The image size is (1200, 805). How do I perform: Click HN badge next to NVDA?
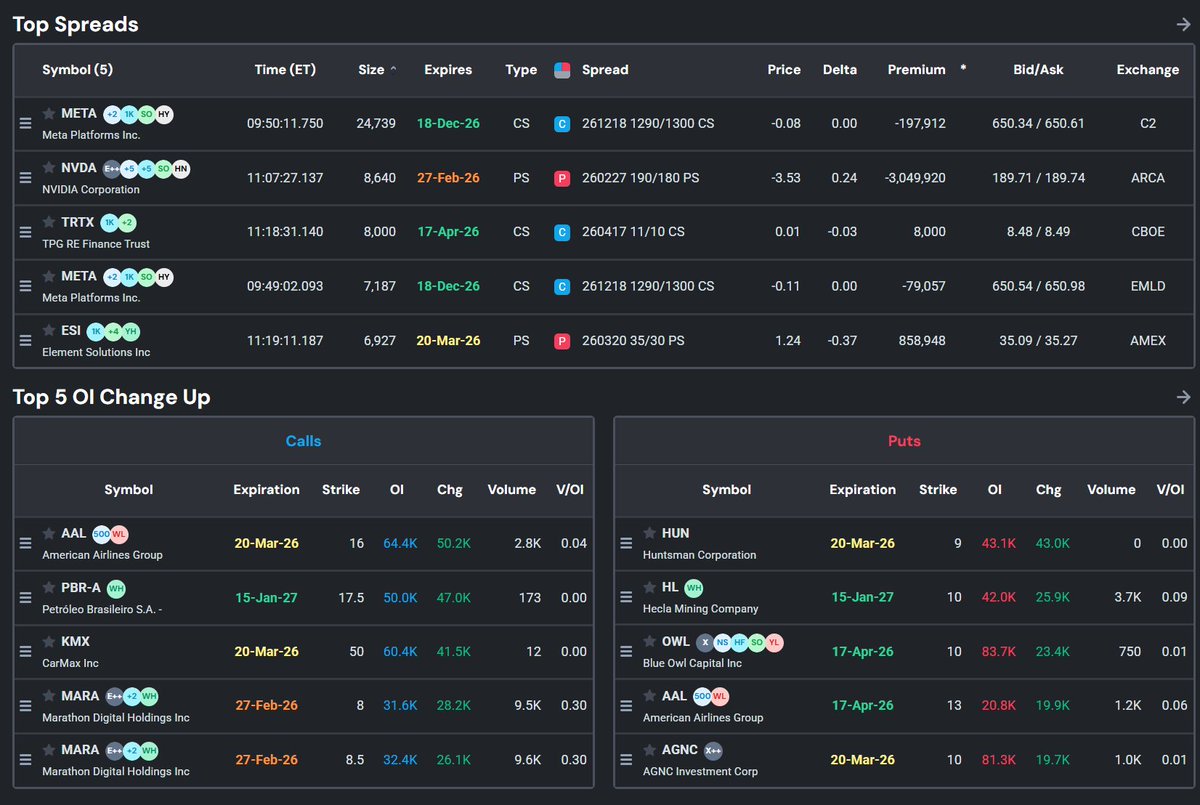(180, 168)
